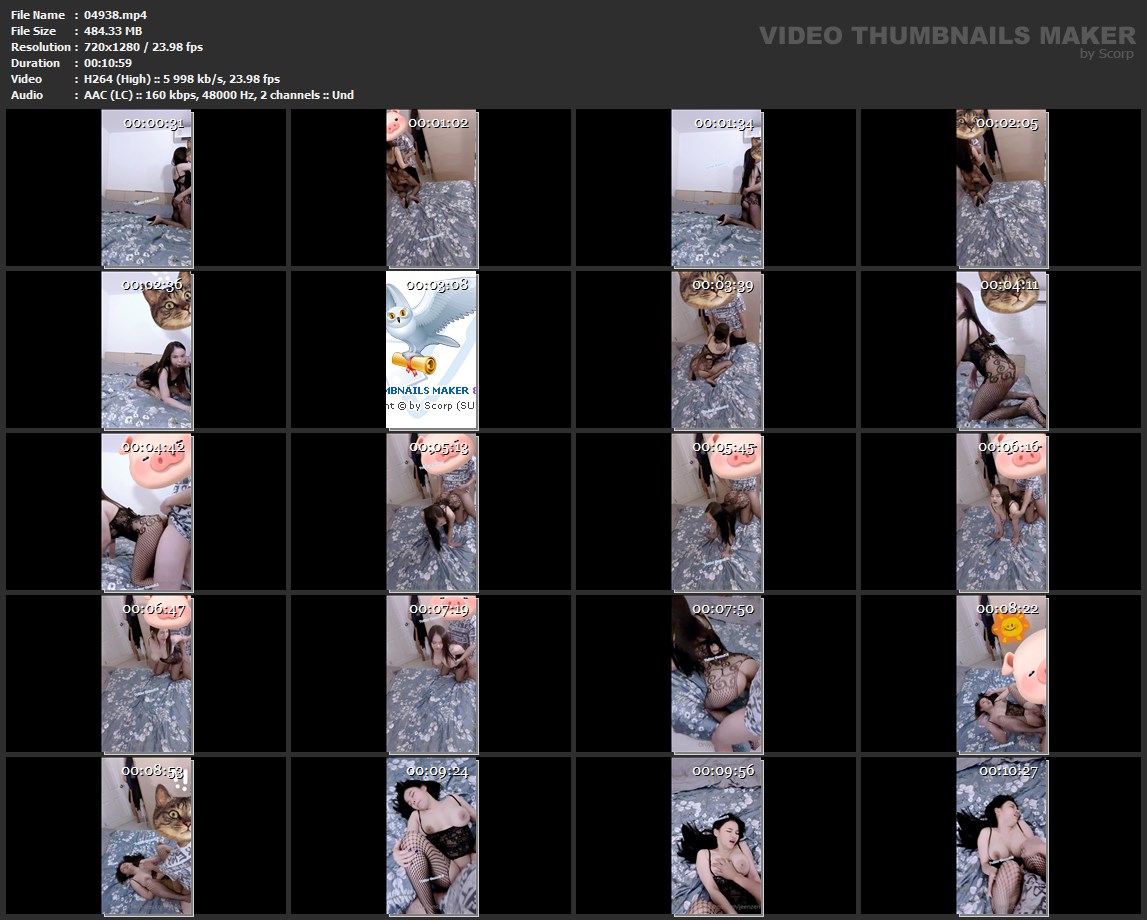Click the VIDEO THUMBNAILS MAKER watermark title
1147x920 pixels.
(x=946, y=35)
